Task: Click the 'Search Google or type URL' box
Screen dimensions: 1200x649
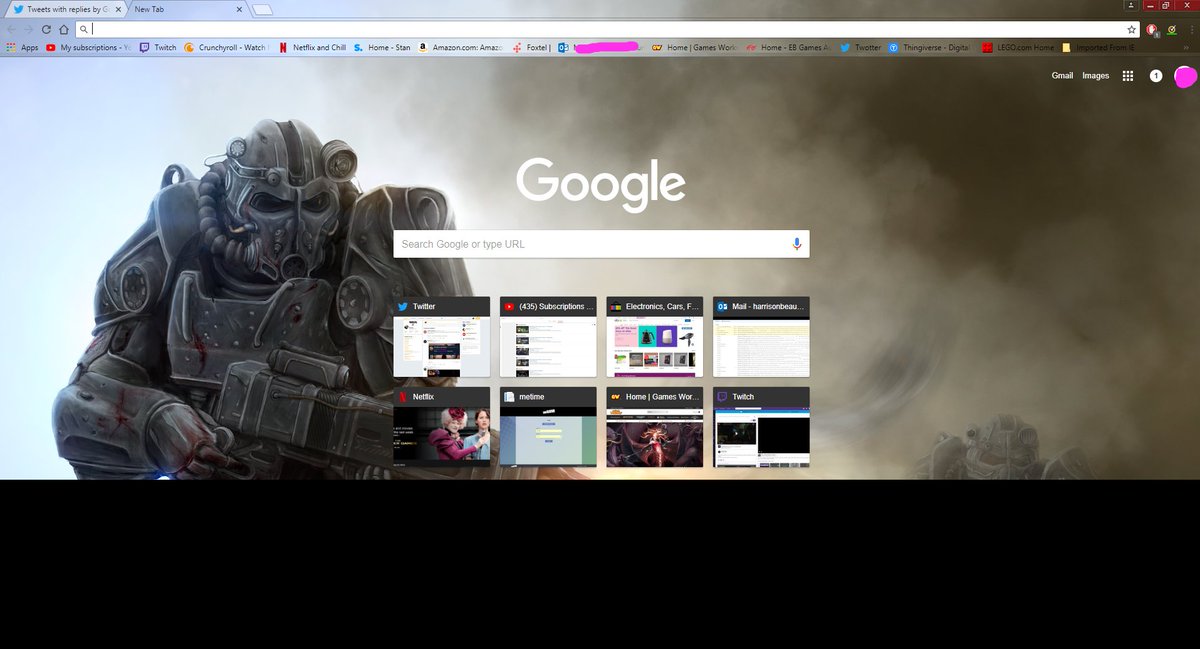Action: (x=601, y=244)
